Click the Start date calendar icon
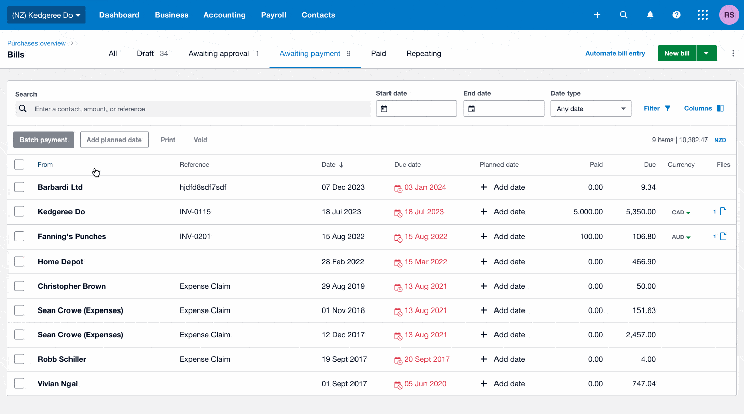 (384, 109)
